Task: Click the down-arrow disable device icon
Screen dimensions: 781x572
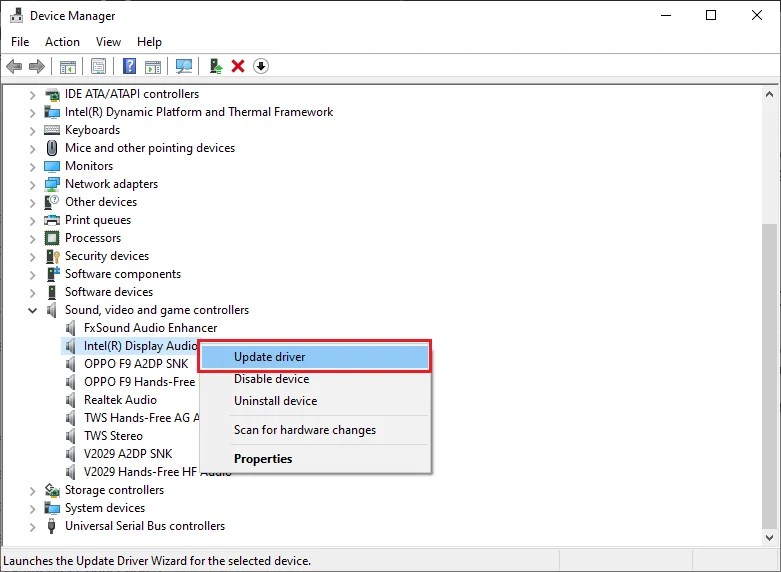Action: [x=261, y=66]
